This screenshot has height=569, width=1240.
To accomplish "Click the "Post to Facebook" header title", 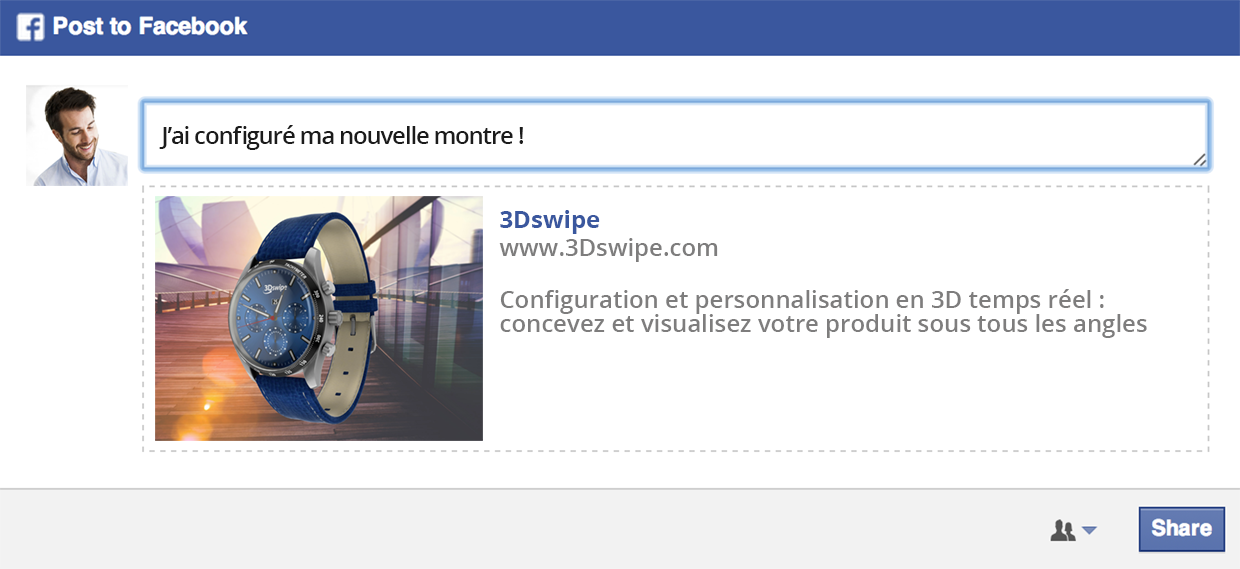I will pos(150,27).
